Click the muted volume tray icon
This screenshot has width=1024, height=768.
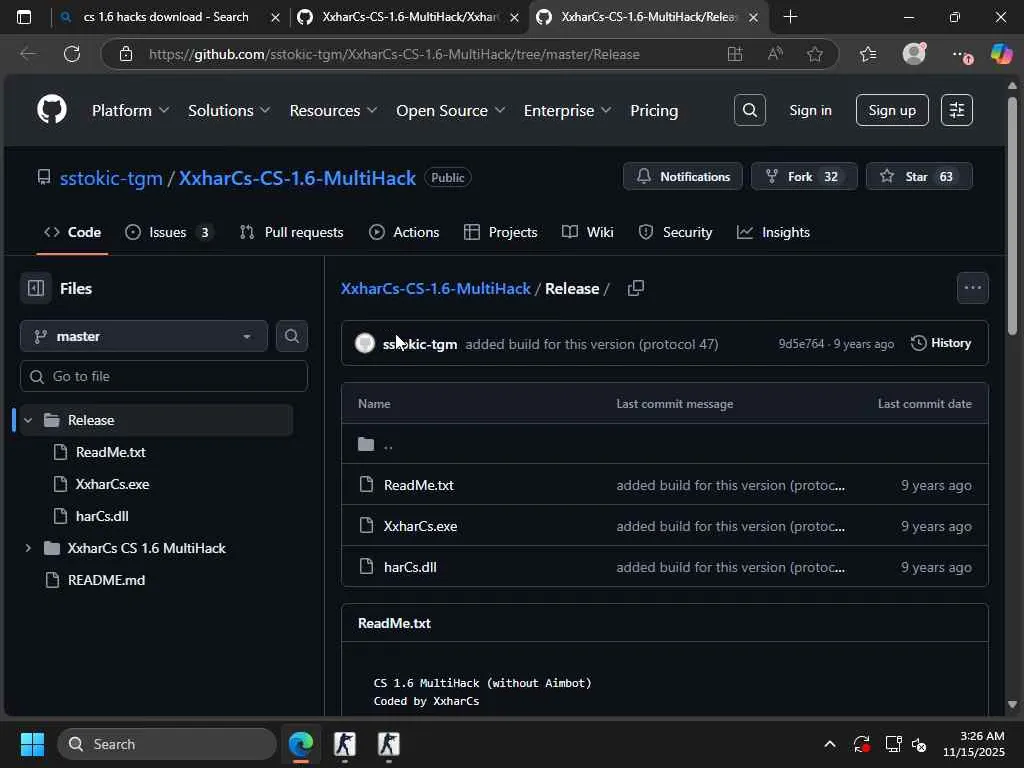pos(920,744)
